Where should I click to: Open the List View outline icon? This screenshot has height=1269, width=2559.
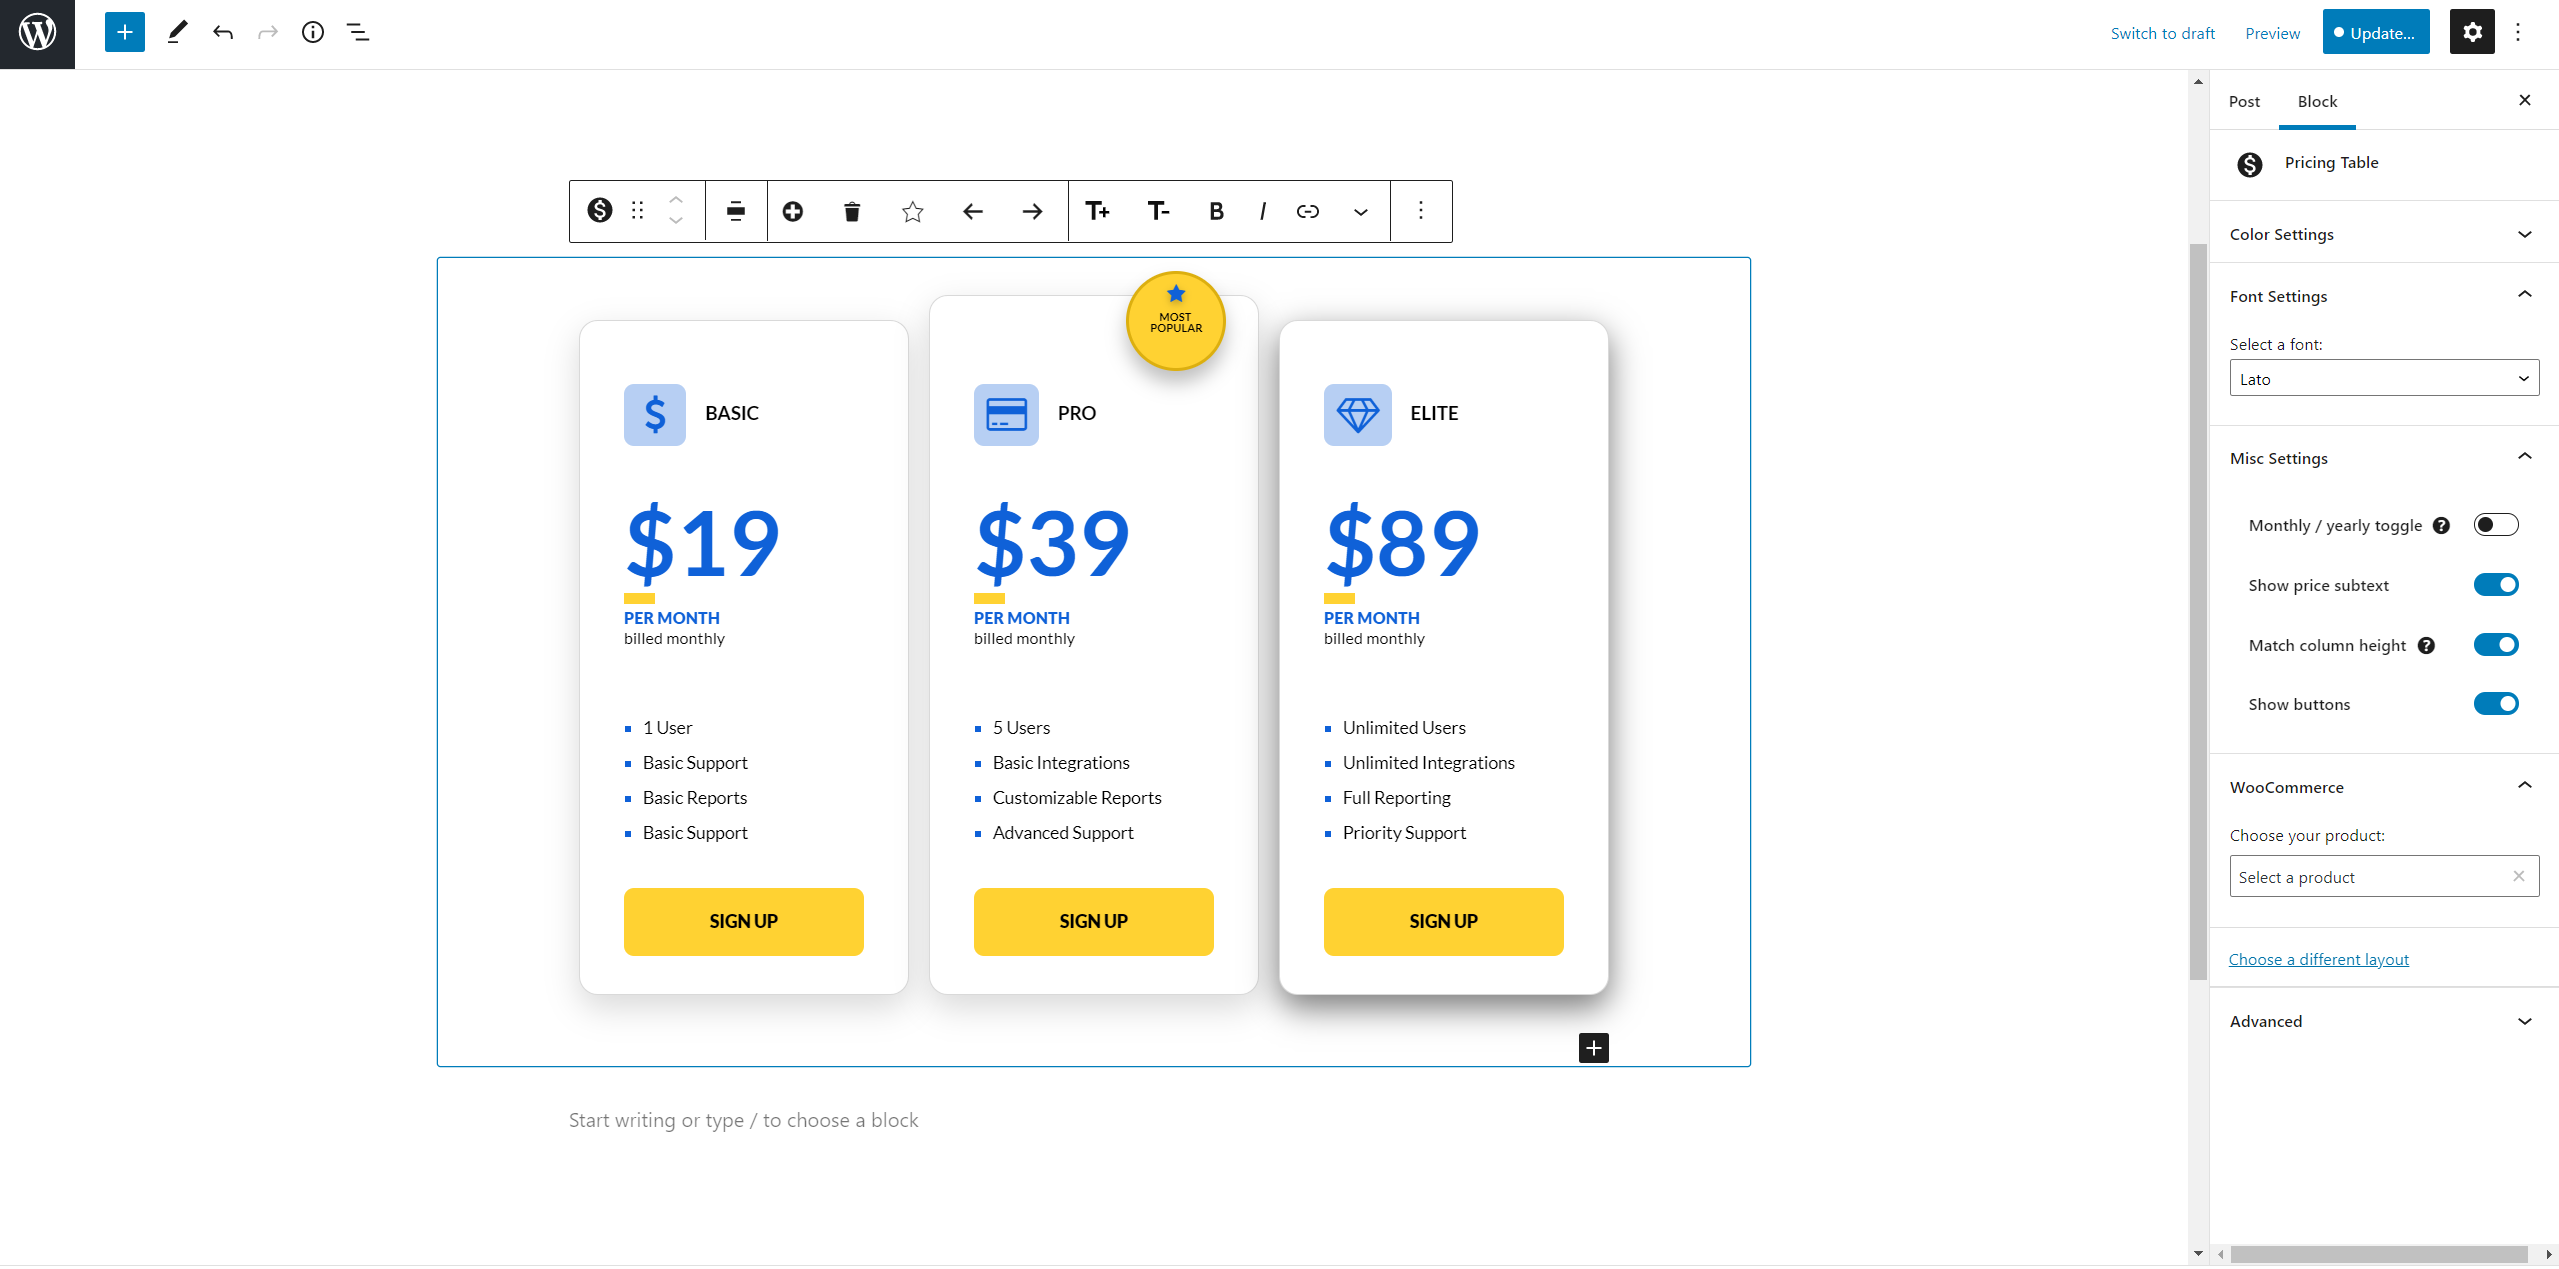point(358,32)
